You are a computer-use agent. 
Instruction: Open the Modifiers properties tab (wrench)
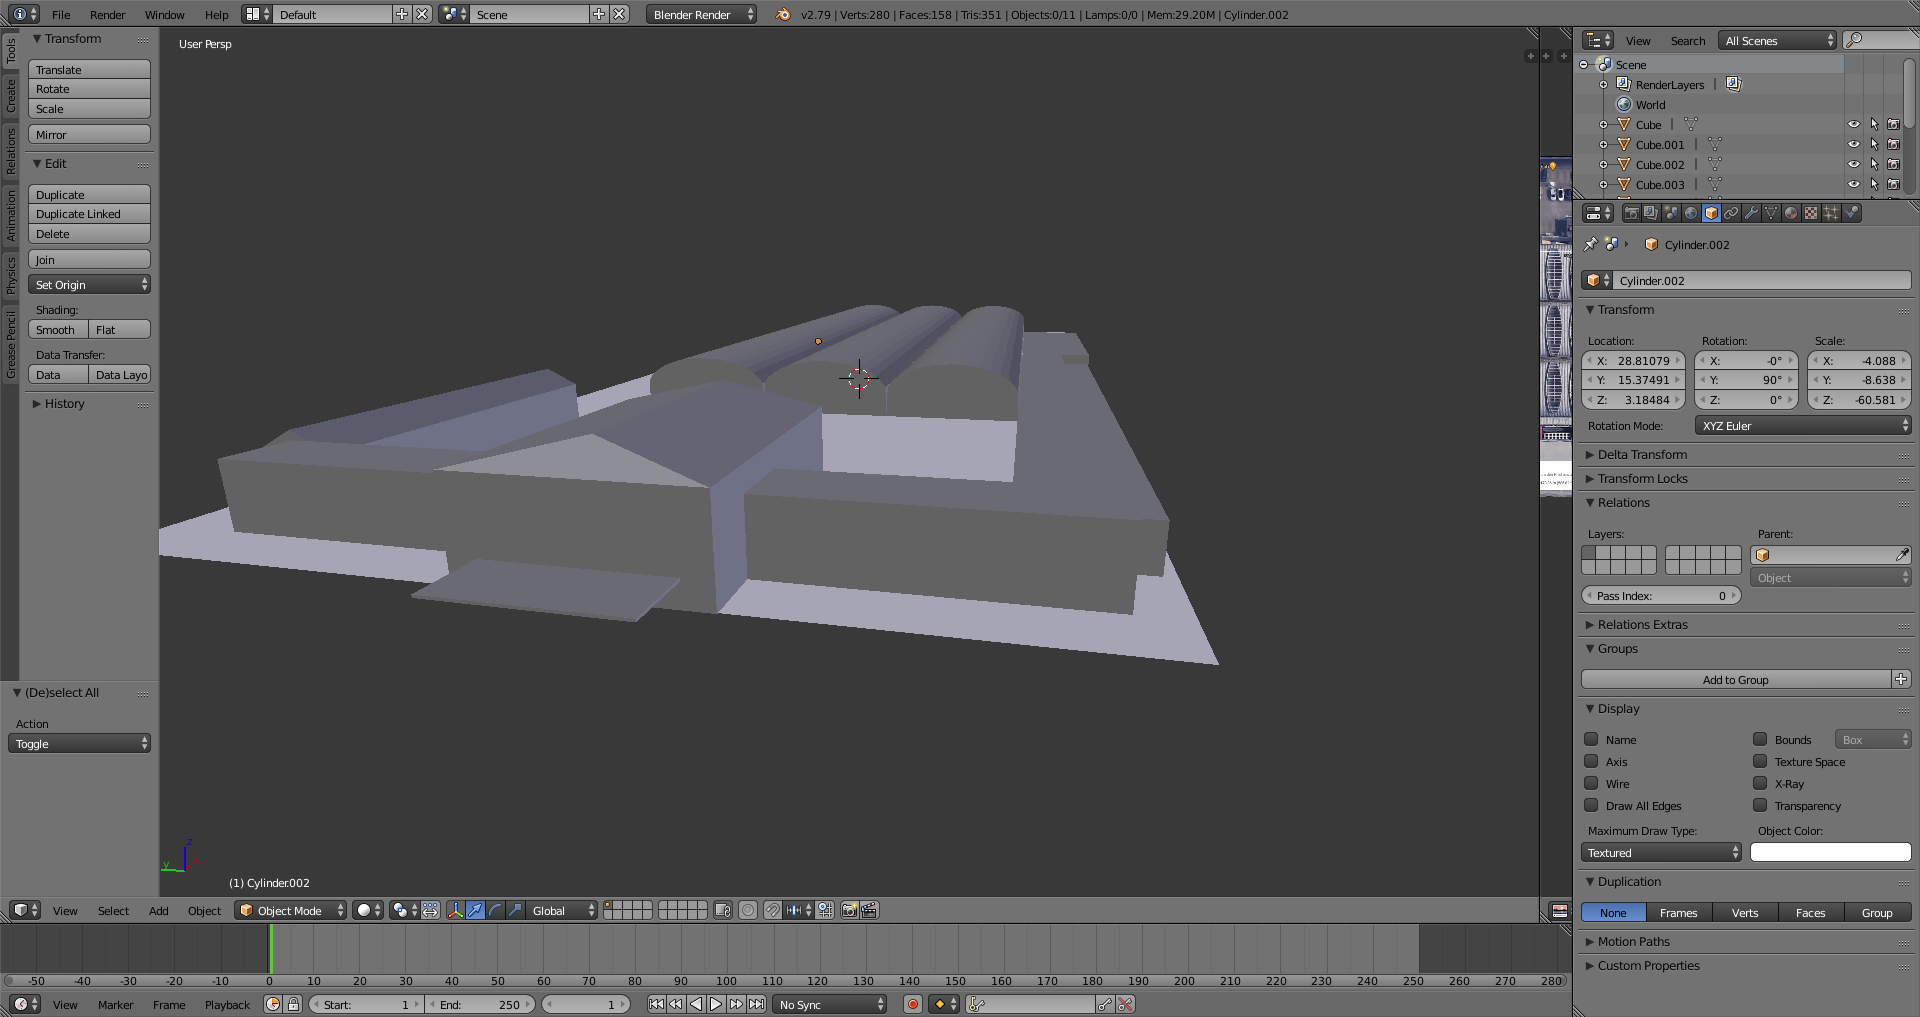point(1751,213)
